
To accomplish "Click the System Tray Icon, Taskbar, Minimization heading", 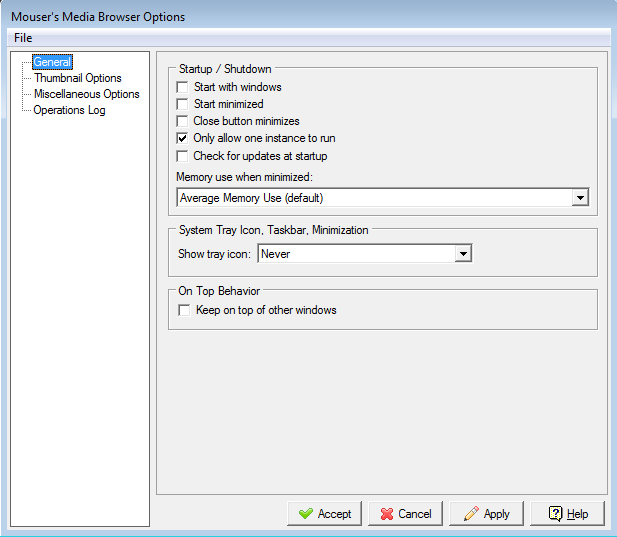I will click(x=273, y=230).
